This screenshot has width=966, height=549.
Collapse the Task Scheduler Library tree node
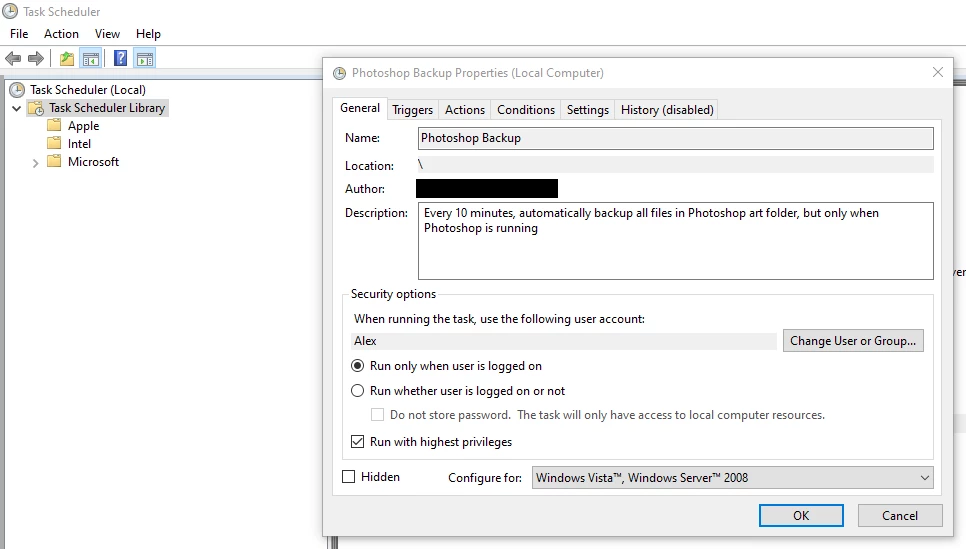coord(17,108)
